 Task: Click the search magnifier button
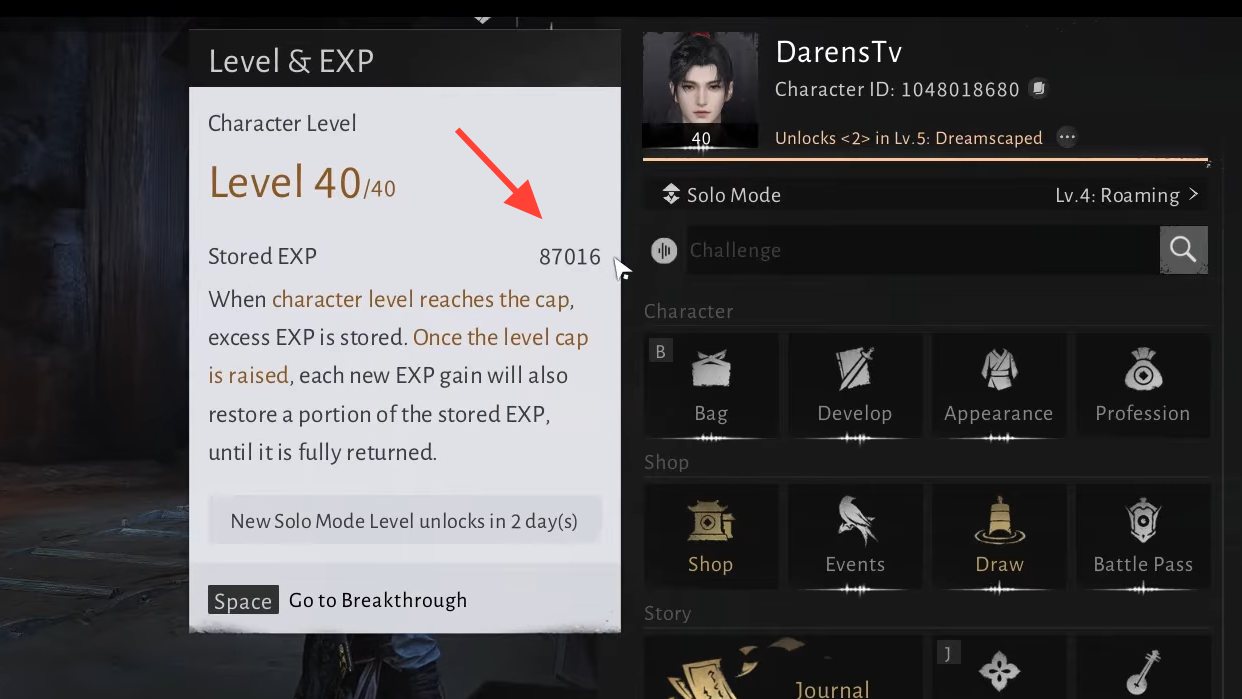click(x=1183, y=250)
